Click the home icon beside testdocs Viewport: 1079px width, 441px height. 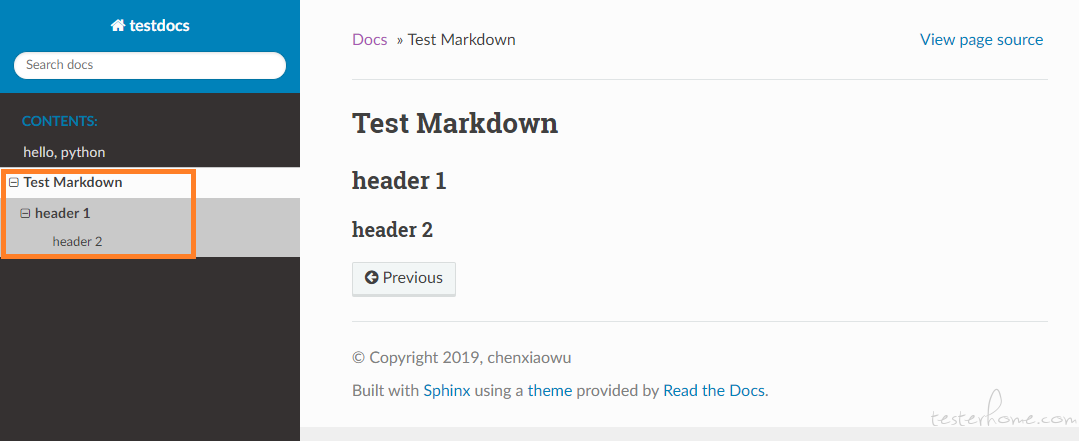click(x=118, y=26)
